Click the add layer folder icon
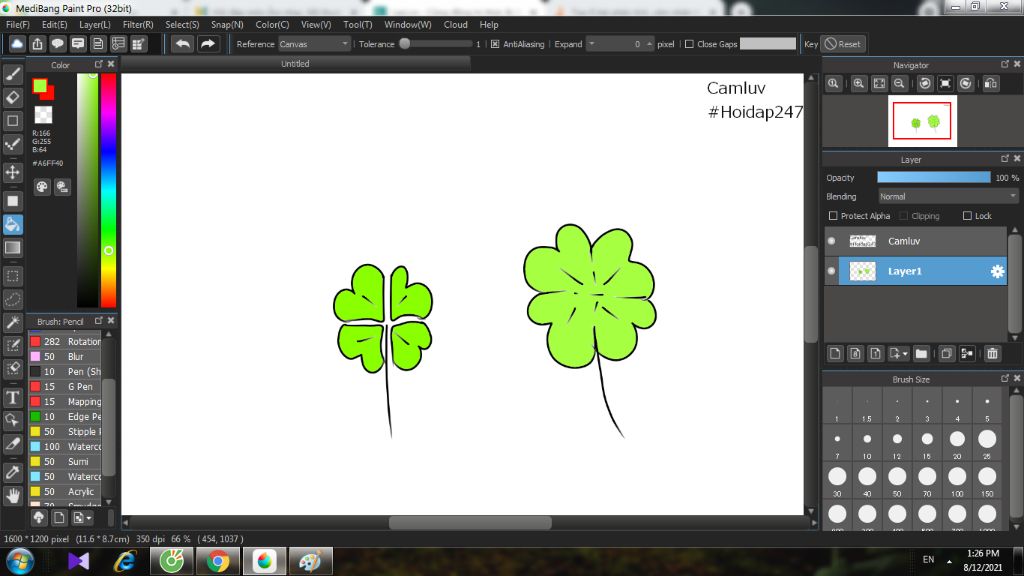Screen dimensions: 1024x576 coord(921,353)
